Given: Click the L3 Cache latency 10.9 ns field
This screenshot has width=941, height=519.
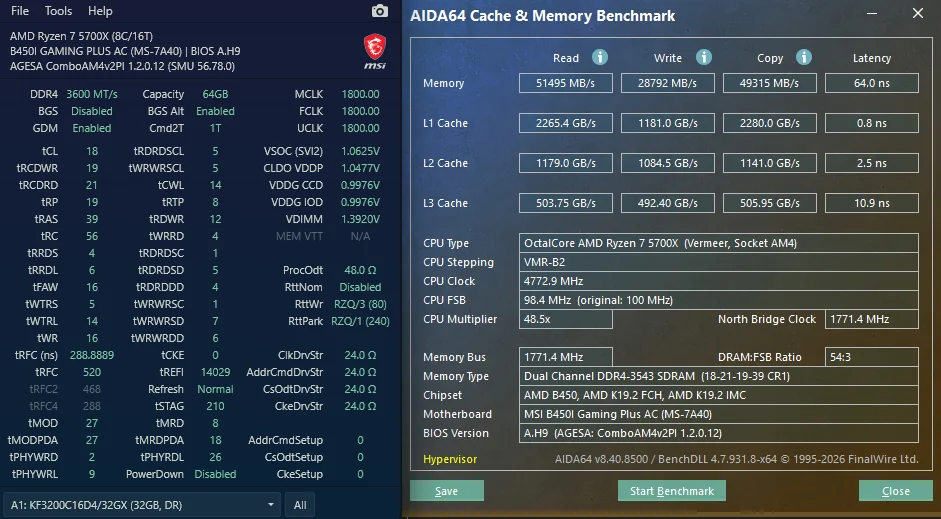Looking at the screenshot, I should pyautogui.click(x=871, y=203).
